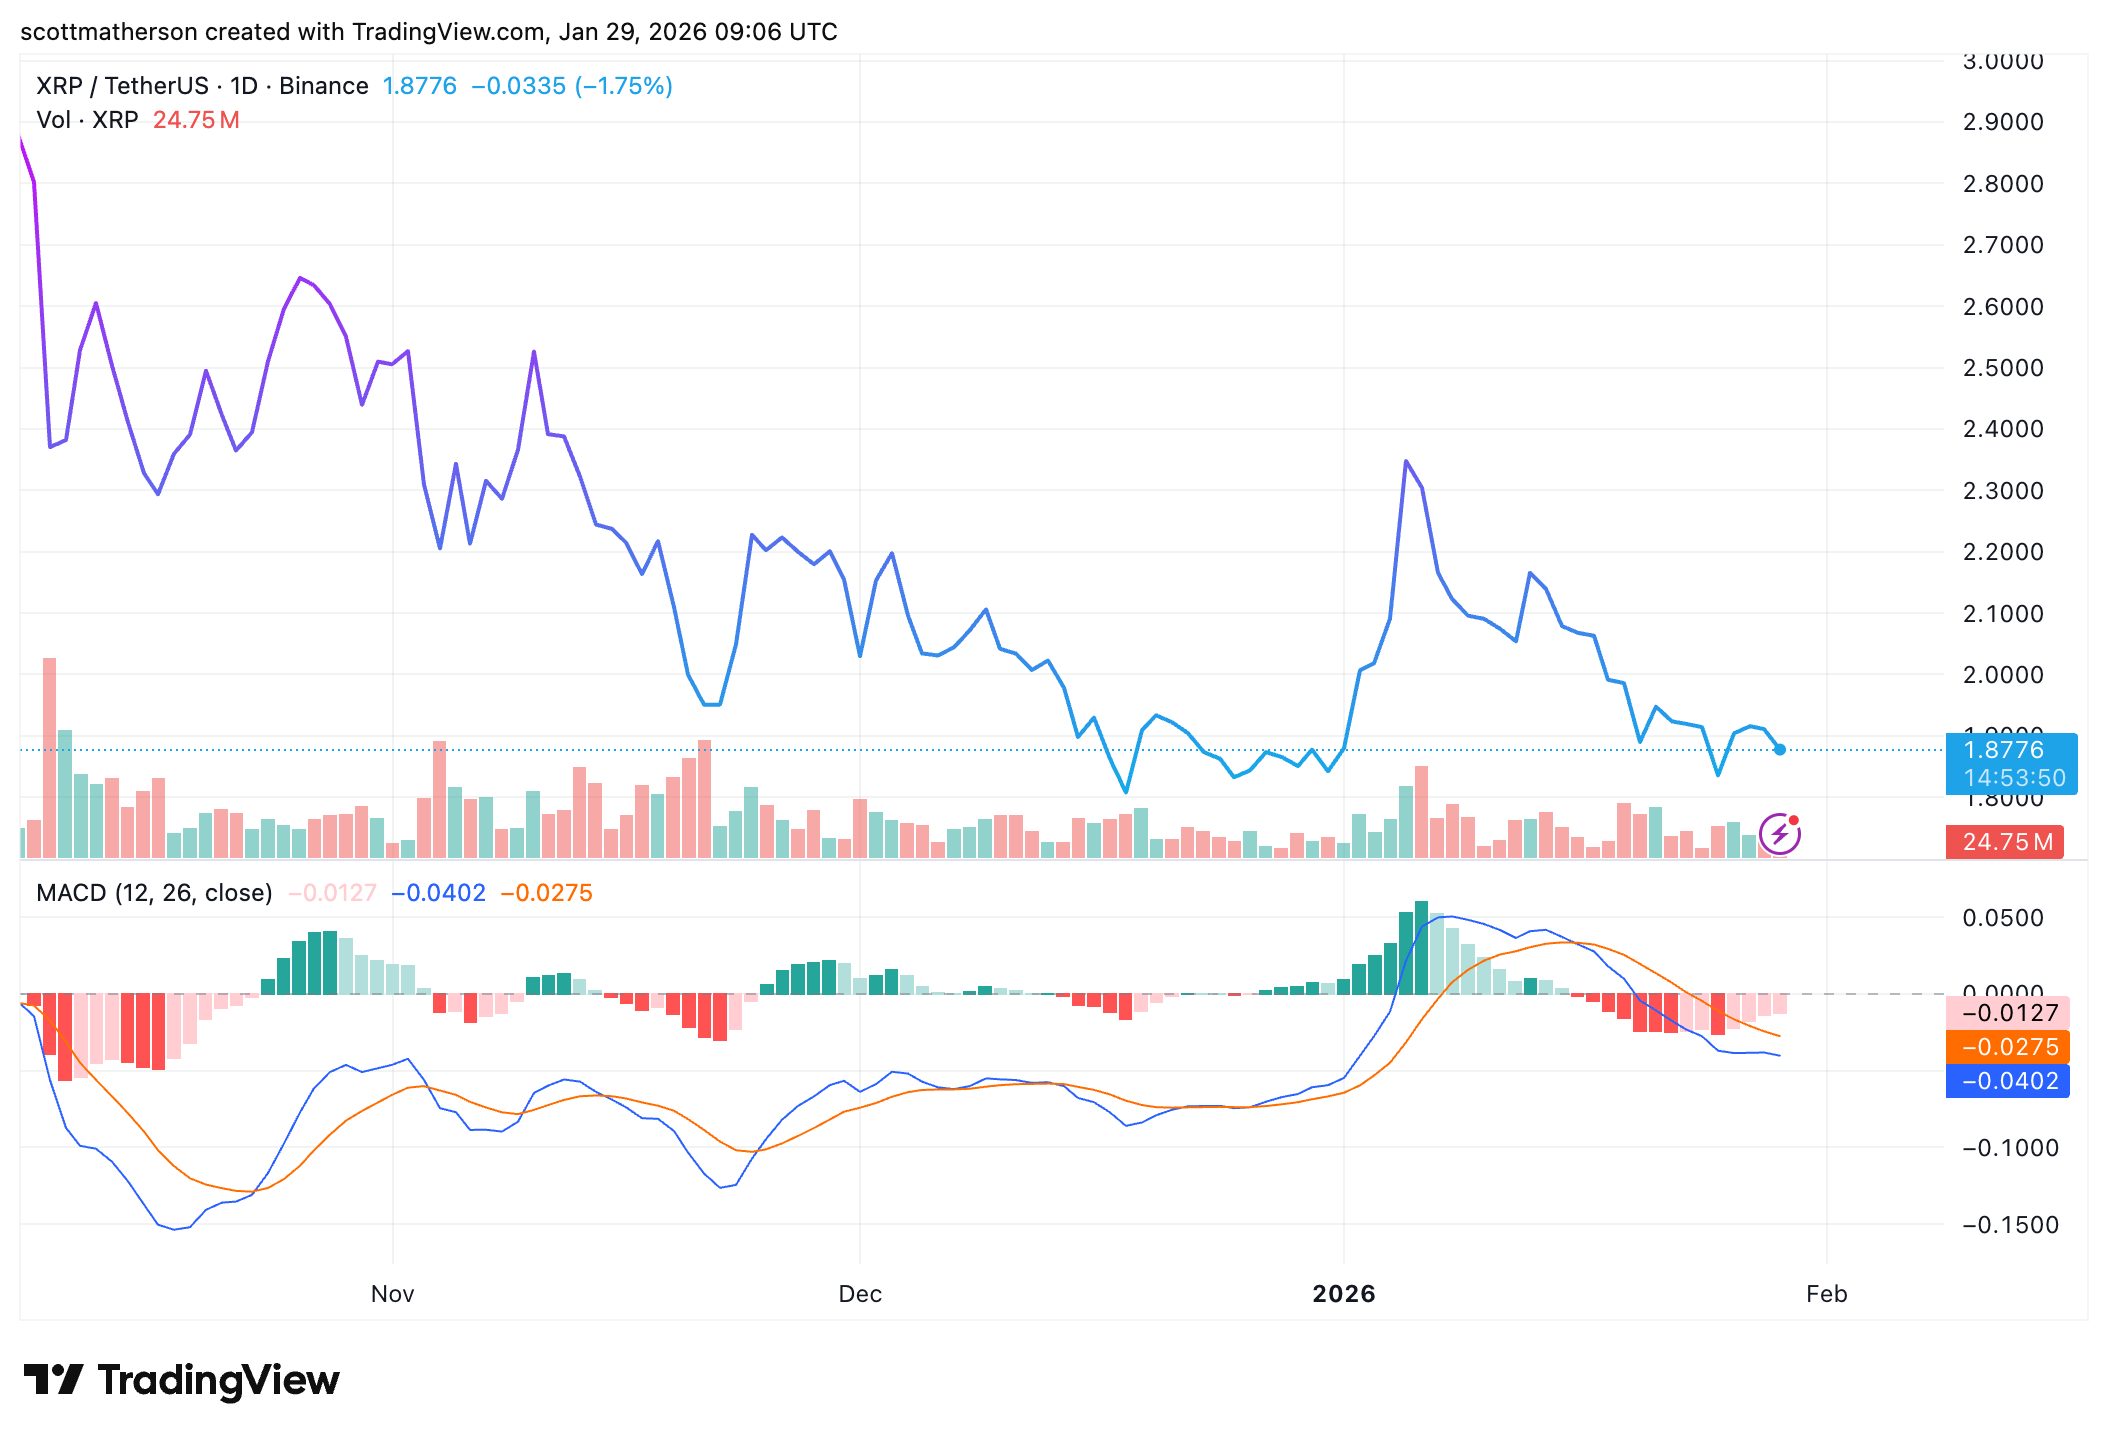Click the orange -0.0275 signal value tag
The image size is (2108, 1440).
(2008, 1047)
